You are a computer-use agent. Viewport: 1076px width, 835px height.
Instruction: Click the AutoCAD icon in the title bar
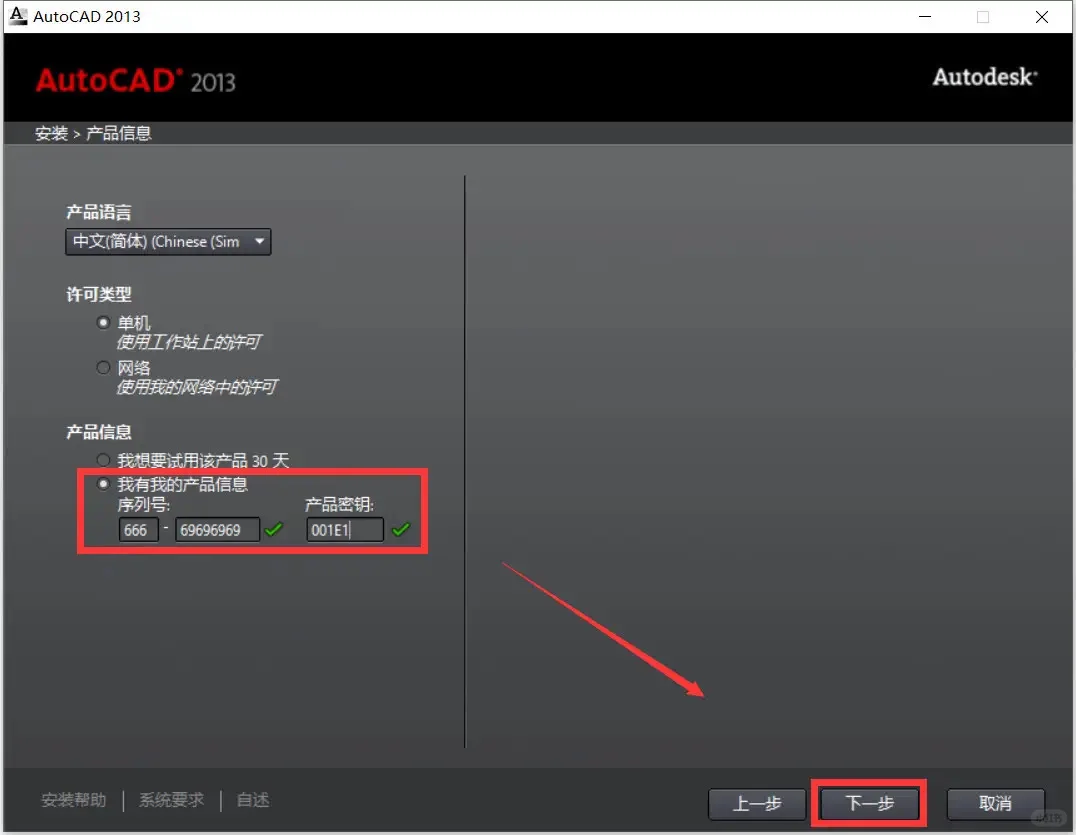click(17, 15)
